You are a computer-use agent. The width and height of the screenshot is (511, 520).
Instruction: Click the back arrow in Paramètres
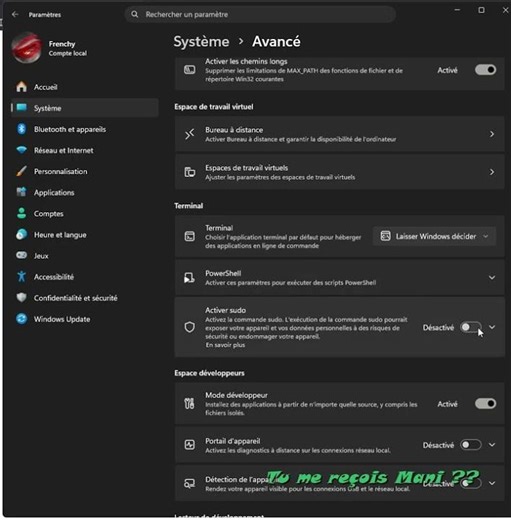(x=15, y=14)
